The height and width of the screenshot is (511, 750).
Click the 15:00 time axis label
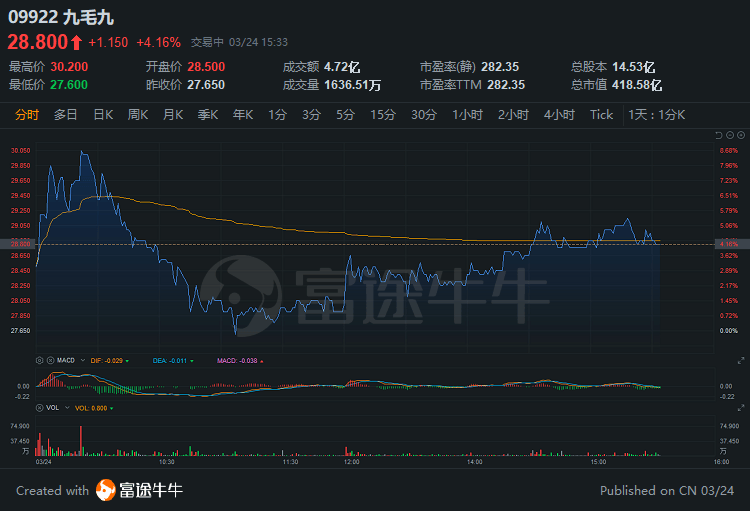[598, 462]
